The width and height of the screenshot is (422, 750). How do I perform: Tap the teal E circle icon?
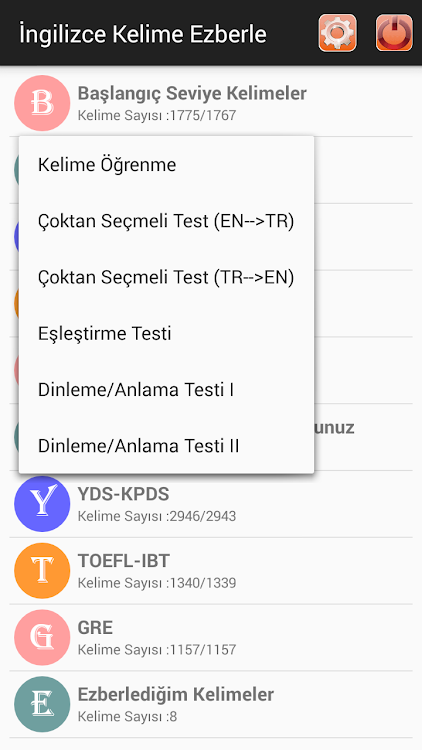coord(42,704)
